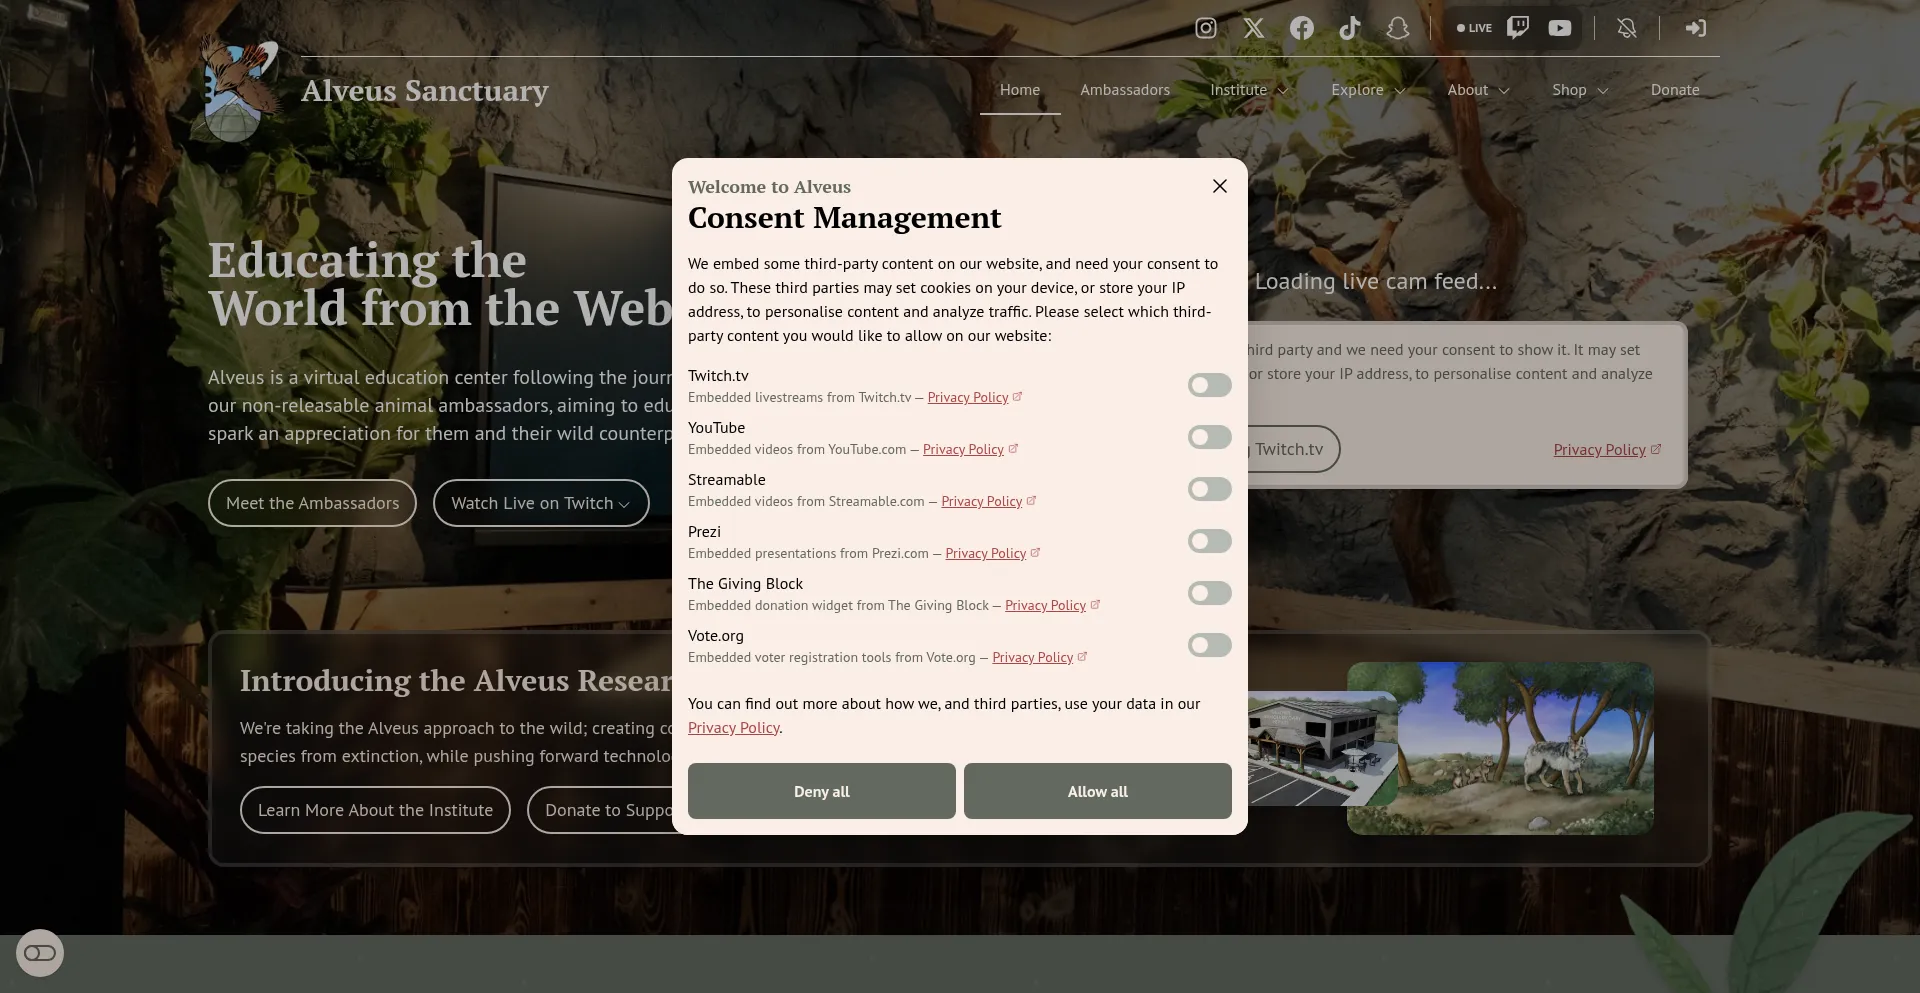Toggle YouTube embedded videos consent
Screen dimensions: 1920x993
(x=1209, y=437)
